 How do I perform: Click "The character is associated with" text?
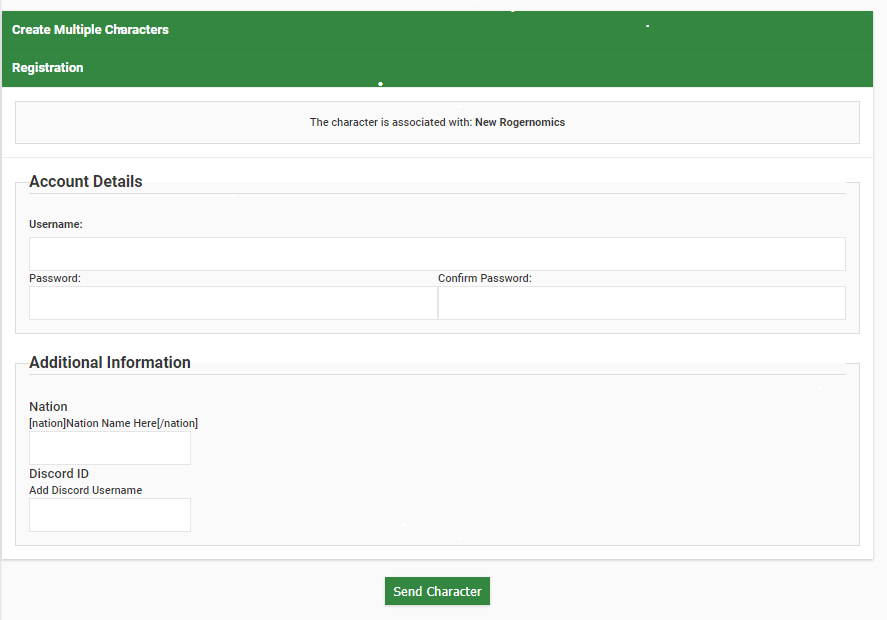click(x=390, y=122)
